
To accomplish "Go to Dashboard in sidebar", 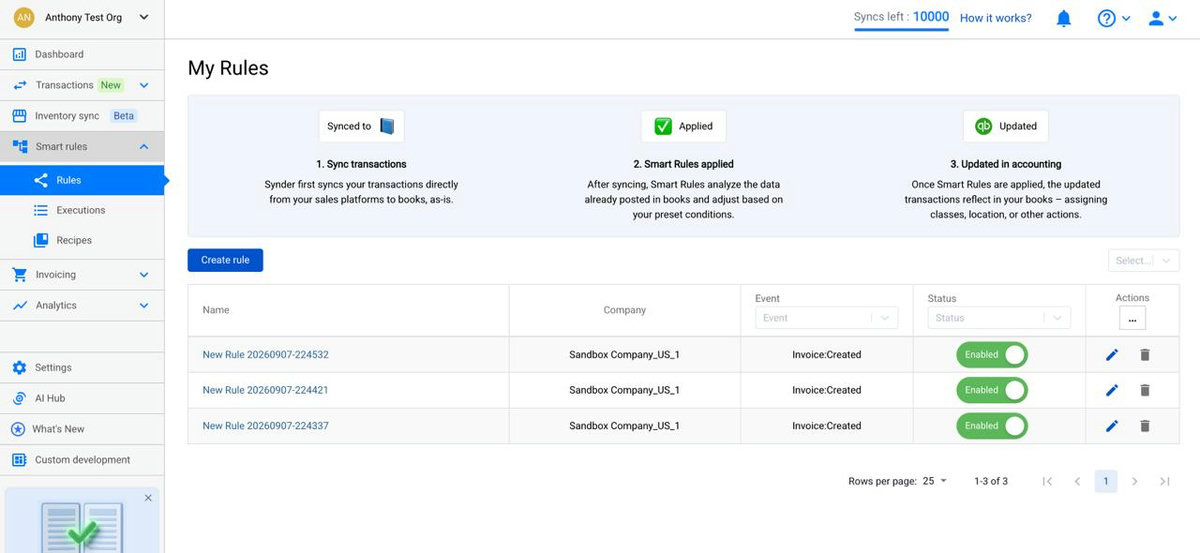I will click(x=82, y=54).
